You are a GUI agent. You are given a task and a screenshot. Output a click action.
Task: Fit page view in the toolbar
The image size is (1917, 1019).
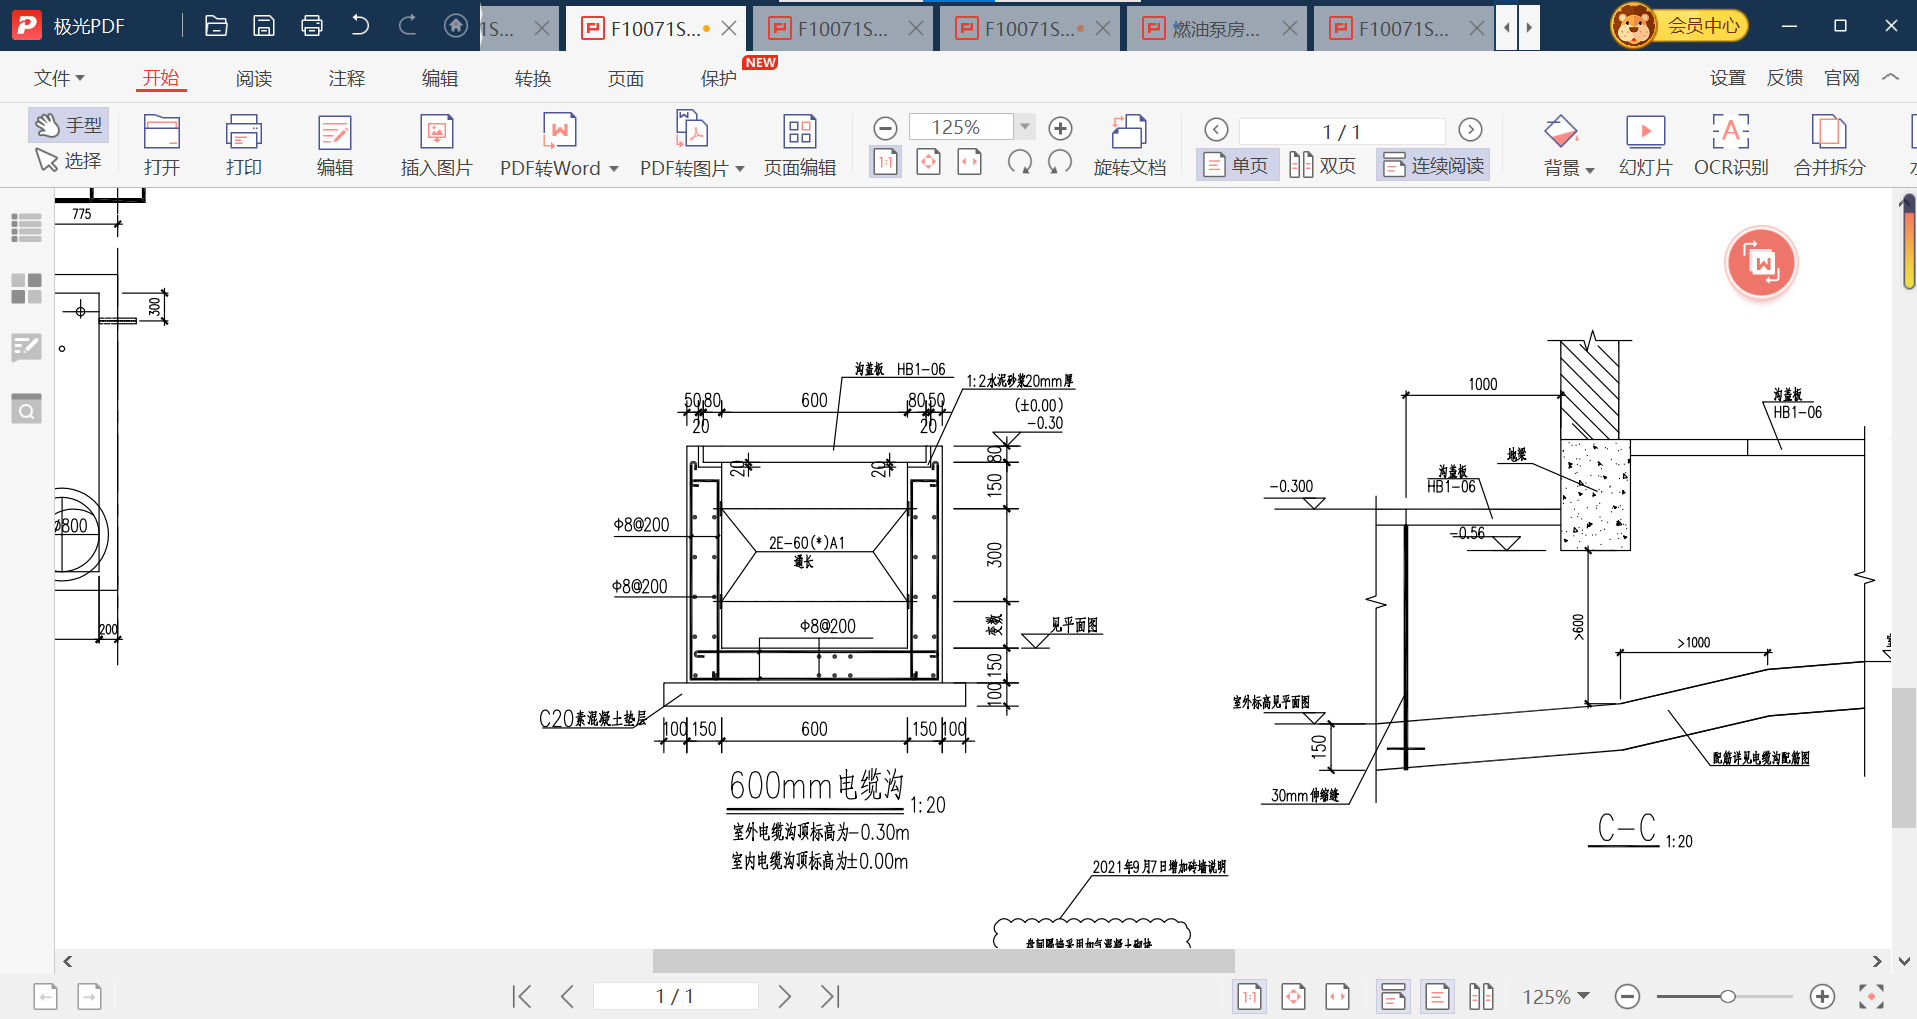coord(929,162)
